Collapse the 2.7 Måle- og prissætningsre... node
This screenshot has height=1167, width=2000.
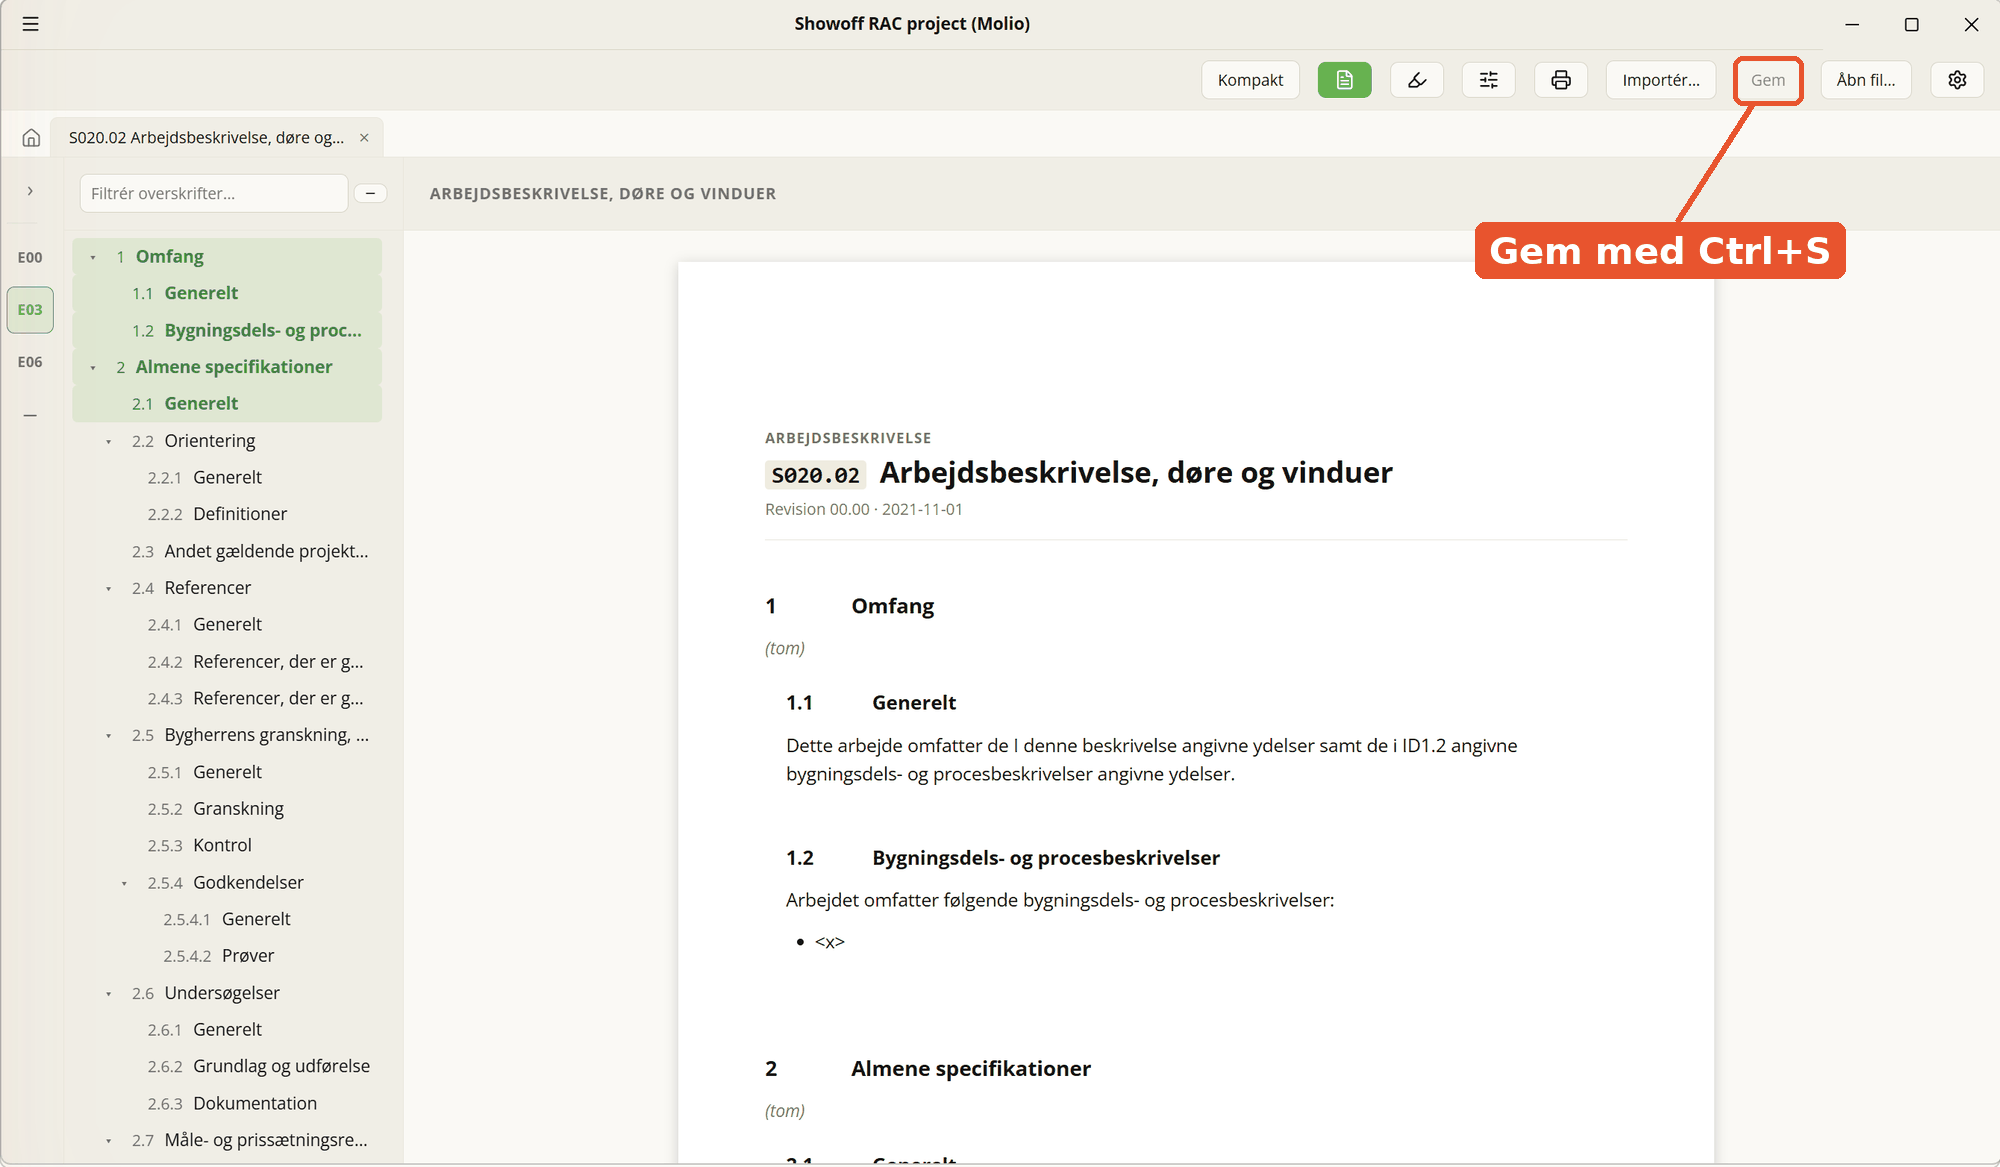(x=109, y=1140)
